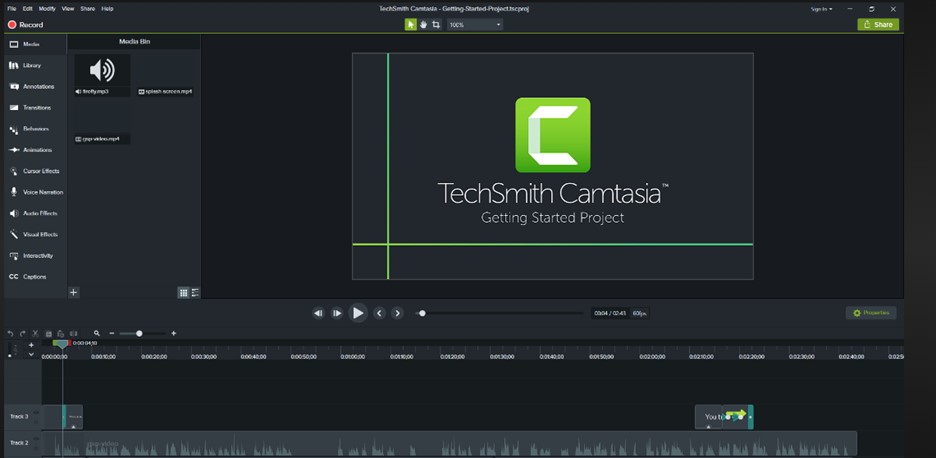936x458 pixels.
Task: Click the timeline Redo icon
Action: [23, 334]
